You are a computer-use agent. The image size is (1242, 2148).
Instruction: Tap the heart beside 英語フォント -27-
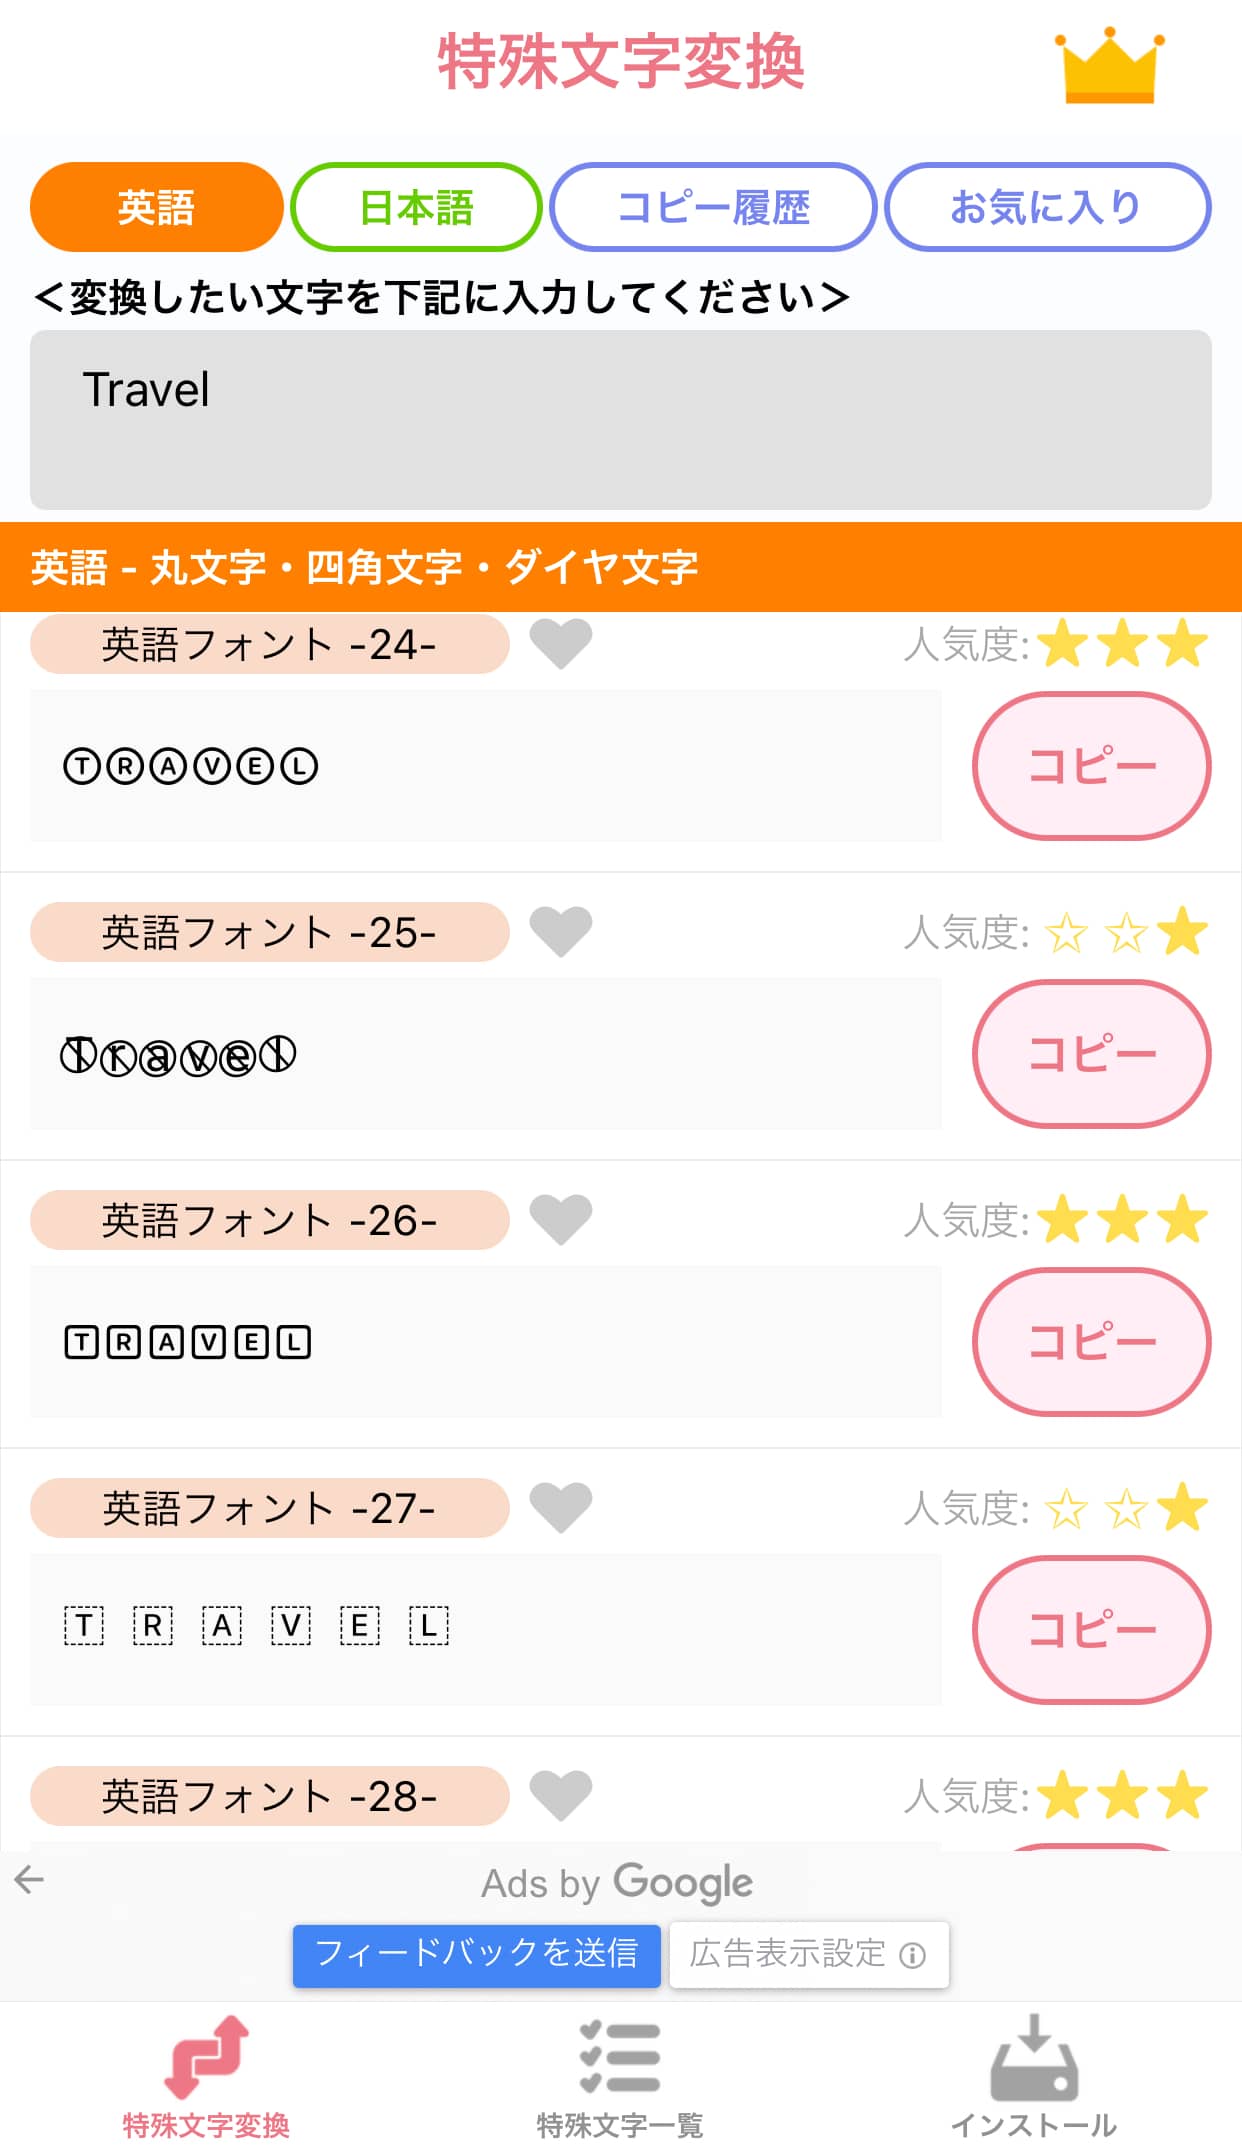(x=560, y=1507)
